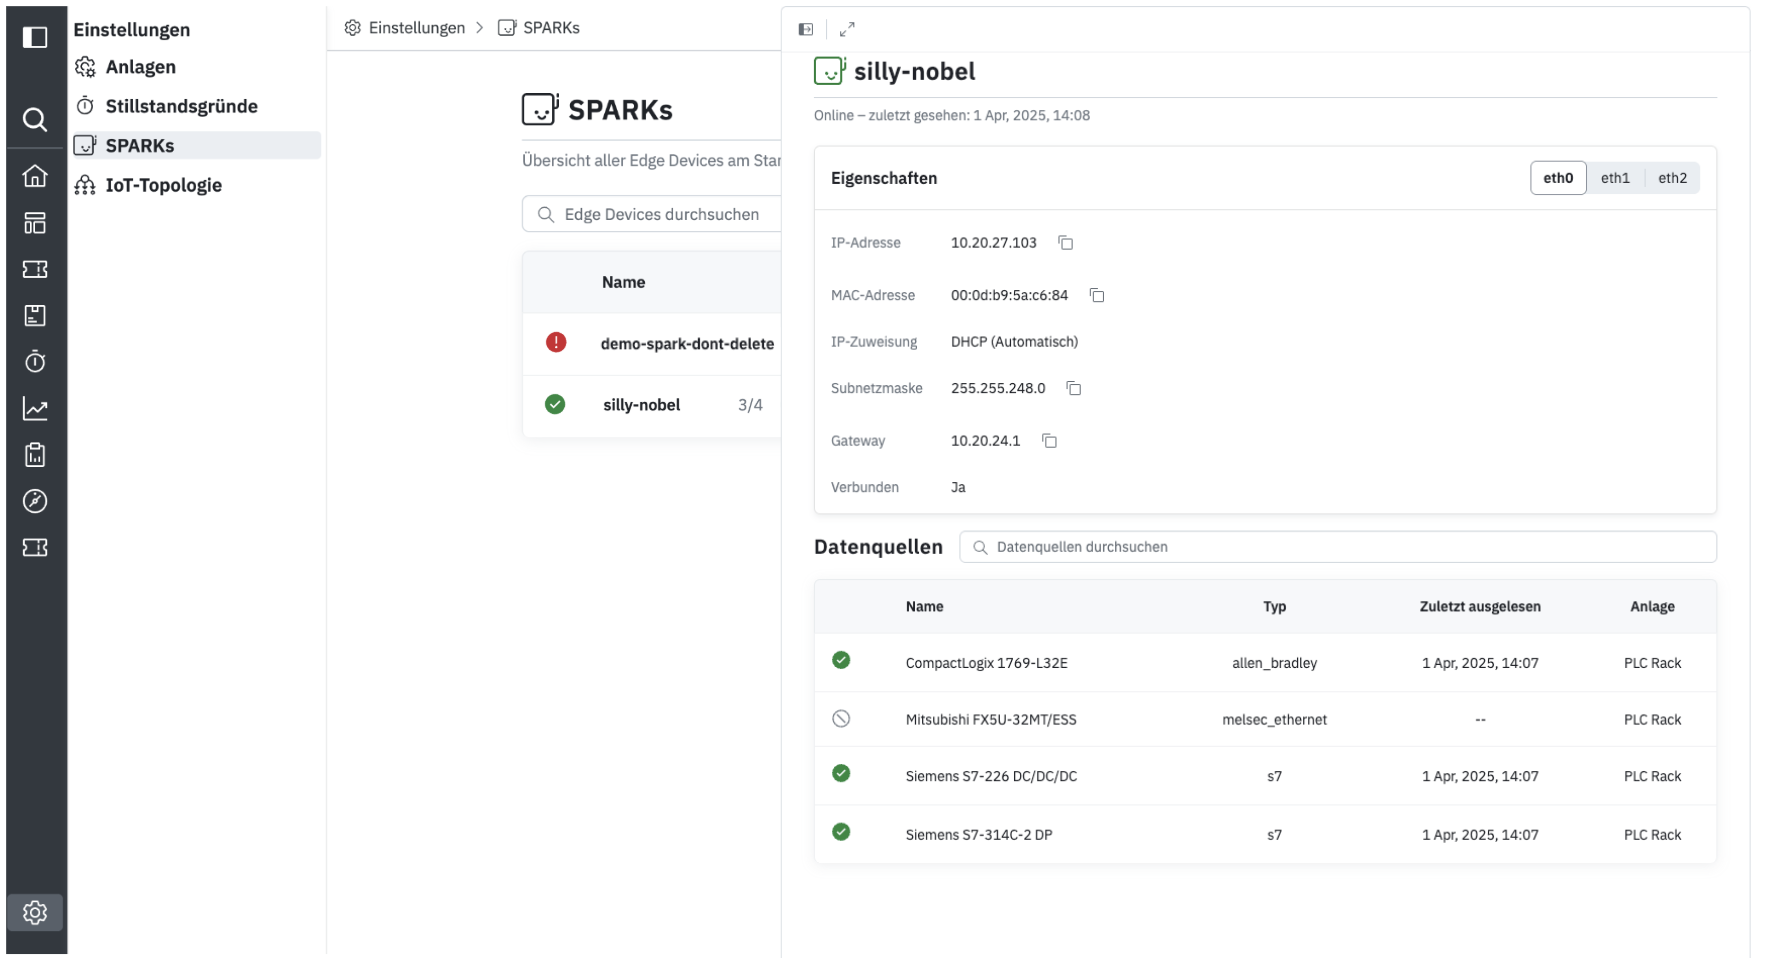
Task: Go to home via sidebar icon
Action: coord(35,176)
